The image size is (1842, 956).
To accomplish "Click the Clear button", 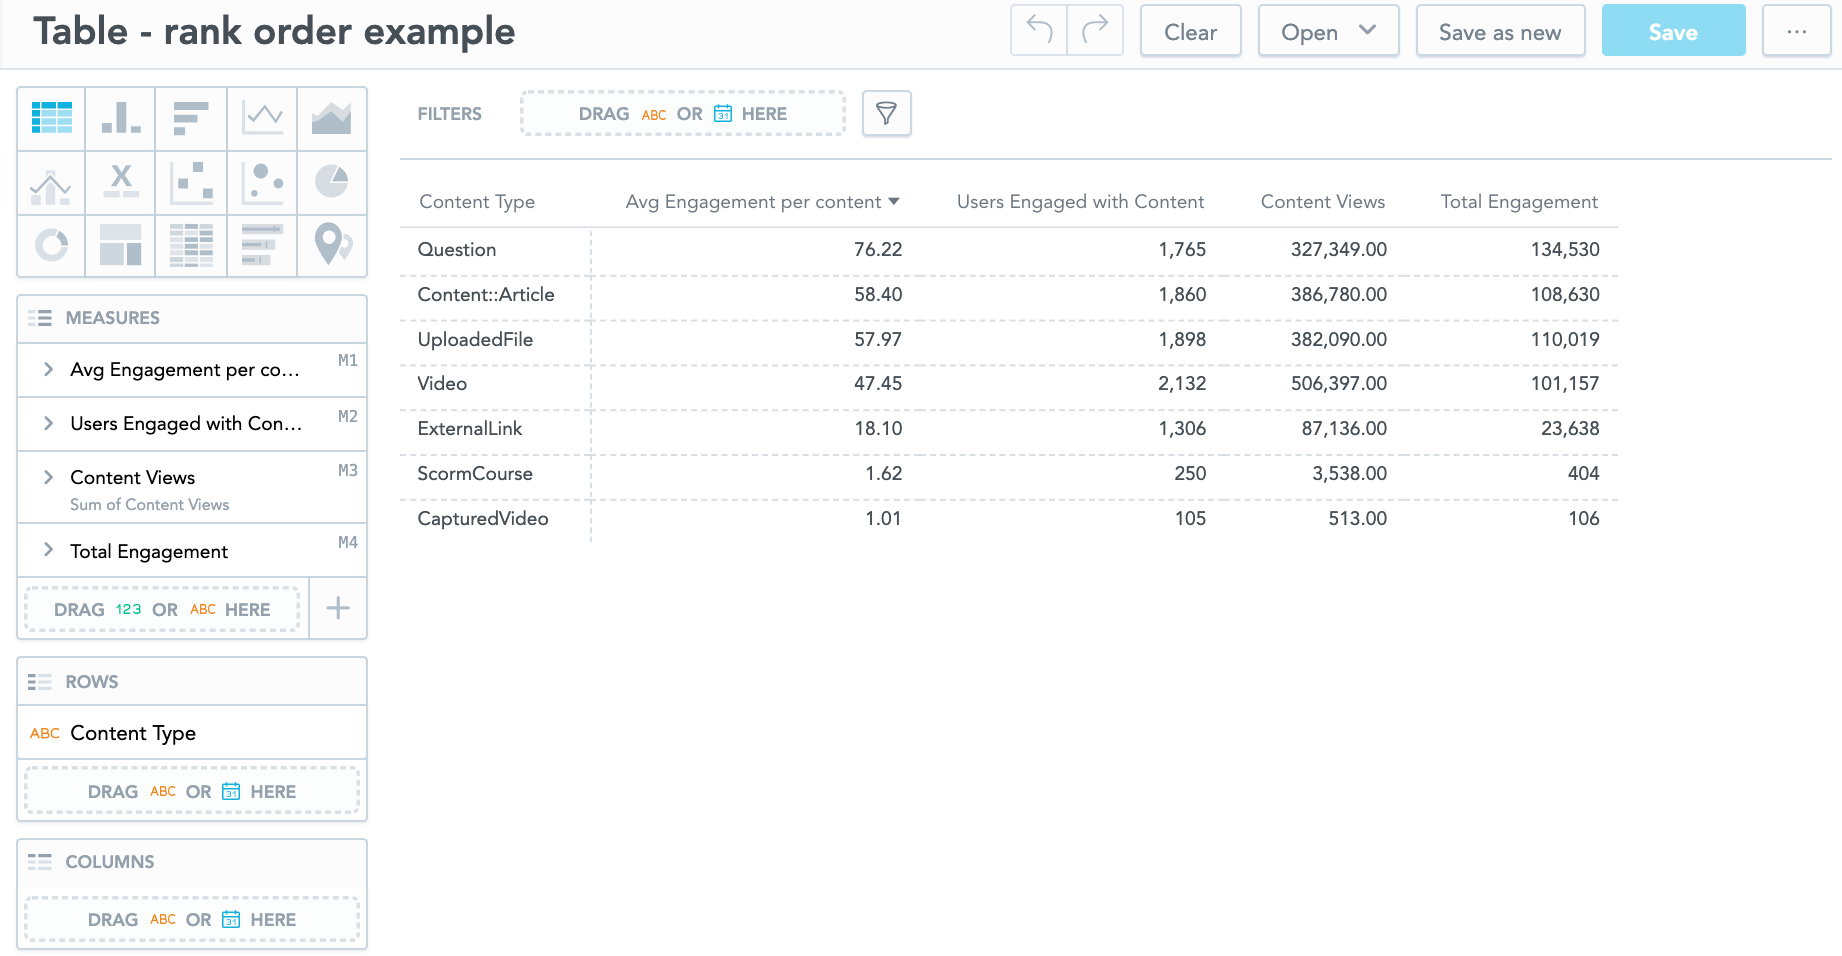I will click(1190, 32).
